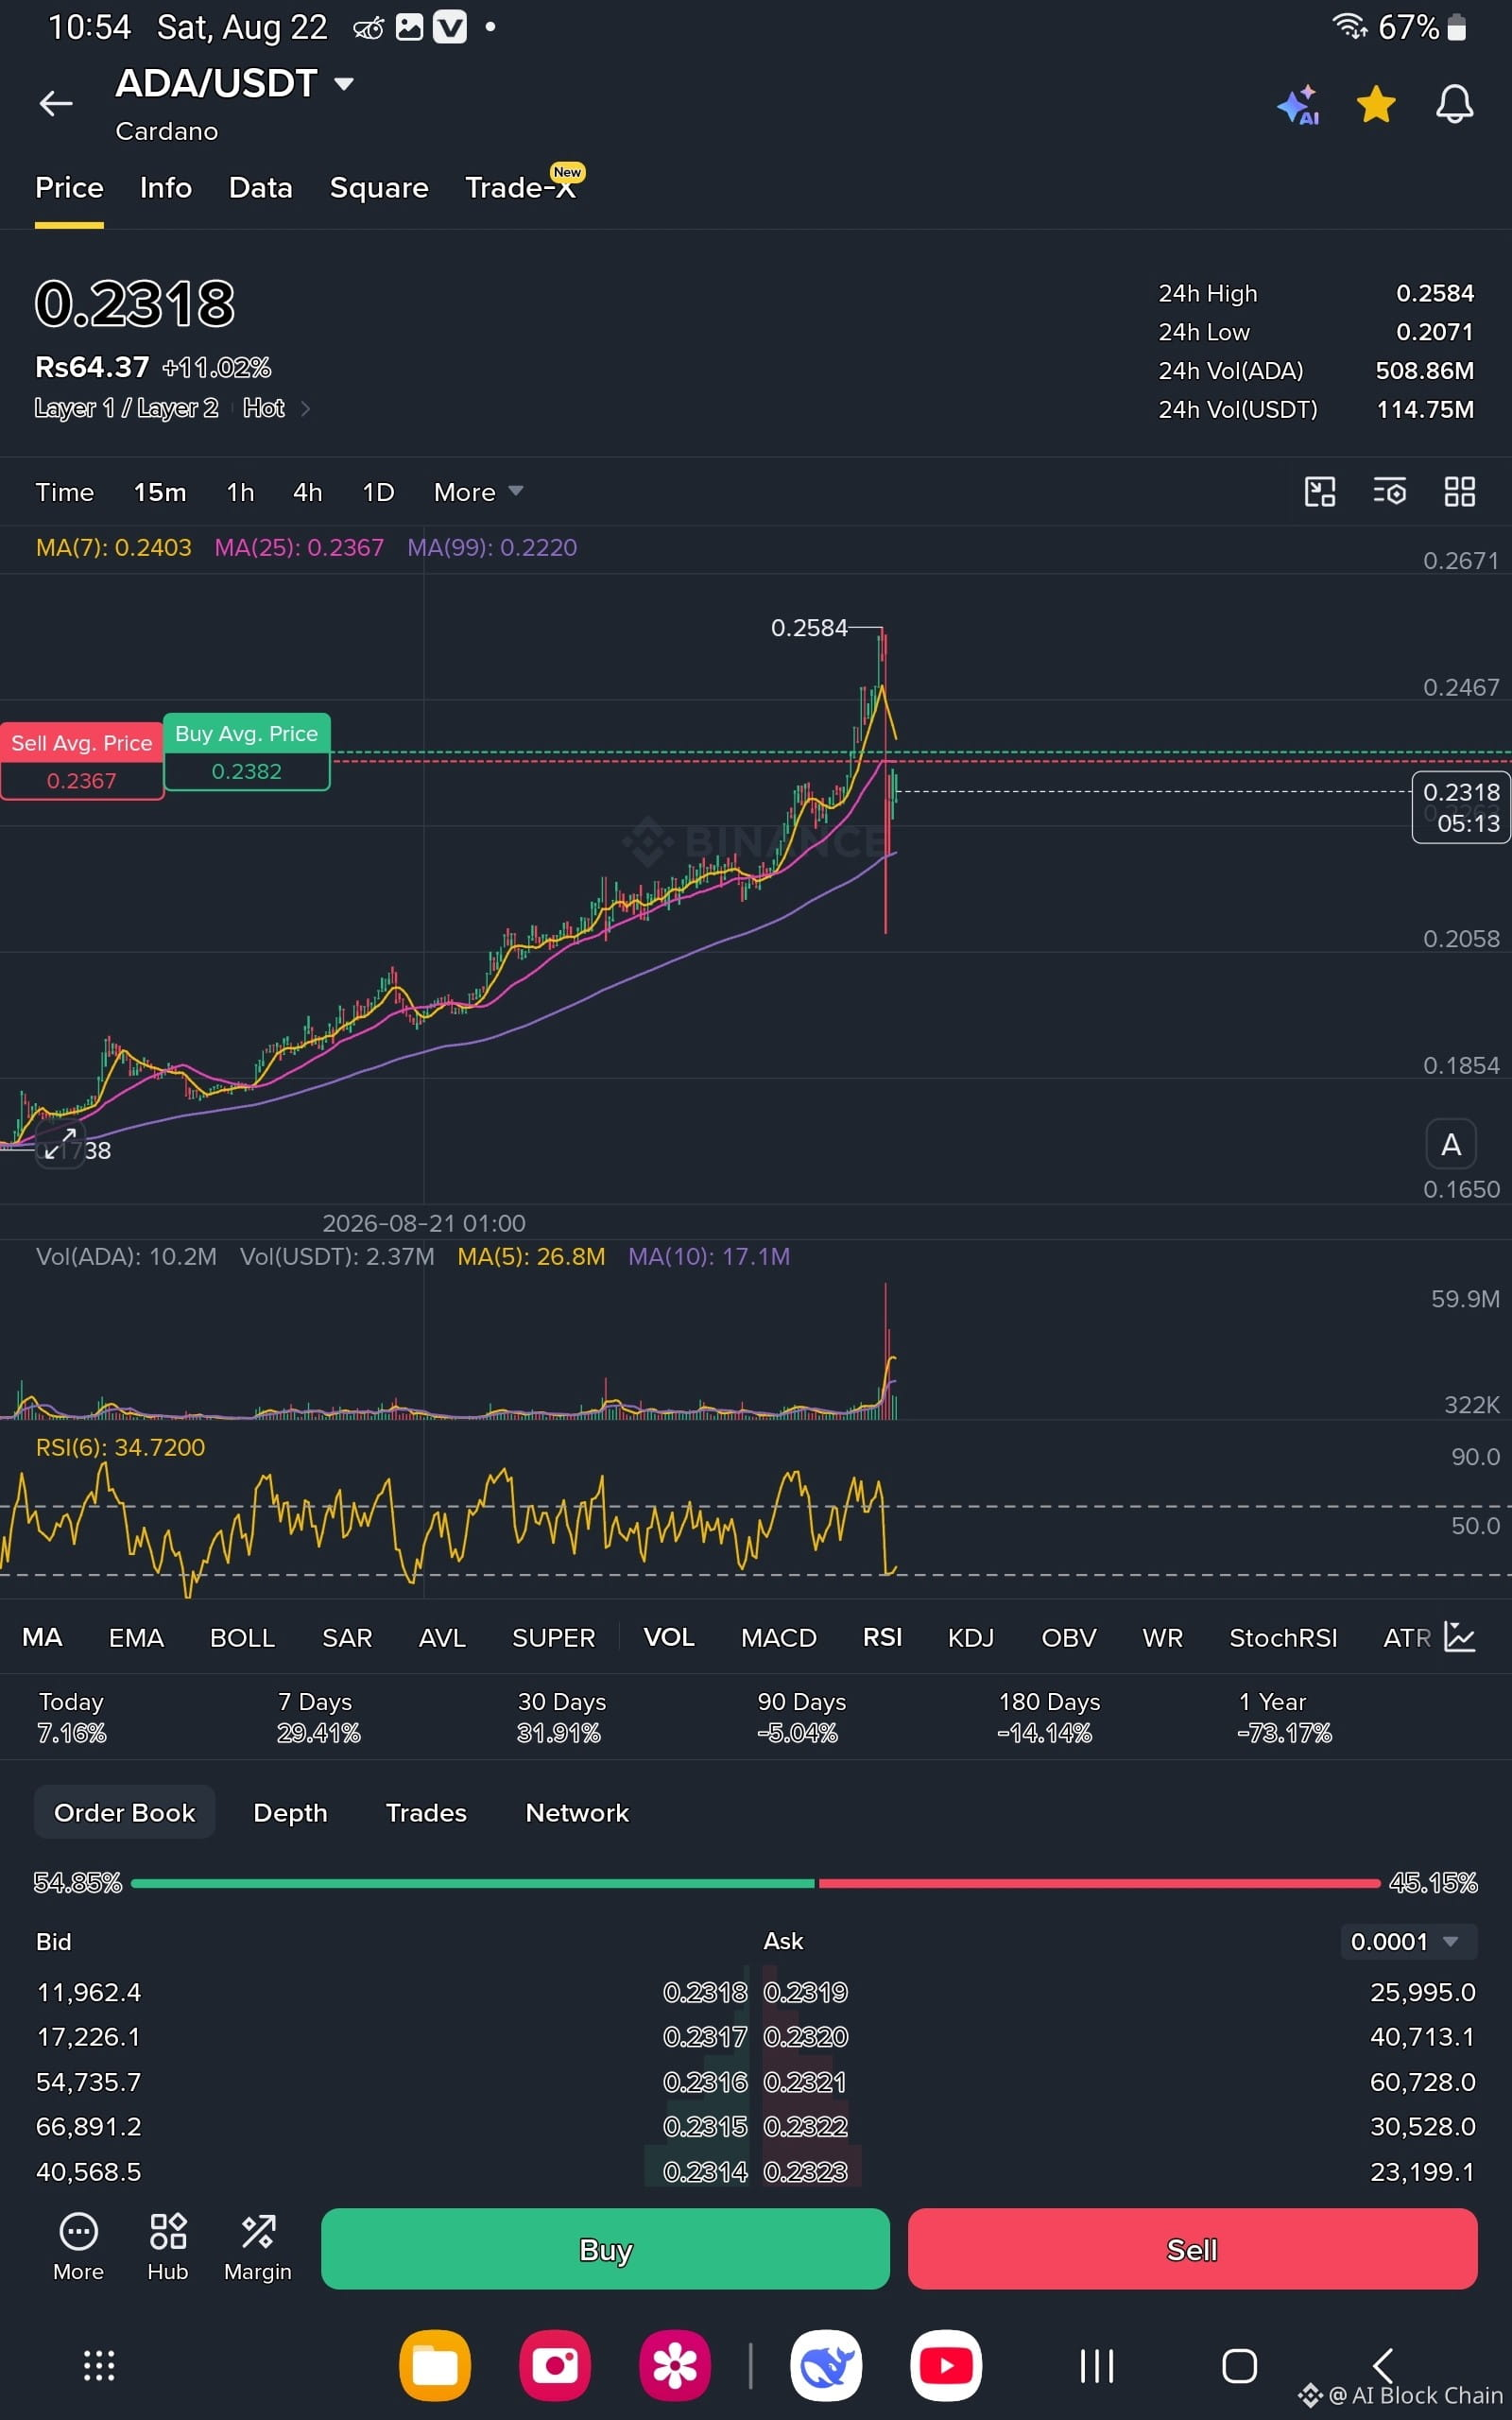Tap the bid/ask ratio bar
This screenshot has height=2420, width=1512.
pos(755,1883)
